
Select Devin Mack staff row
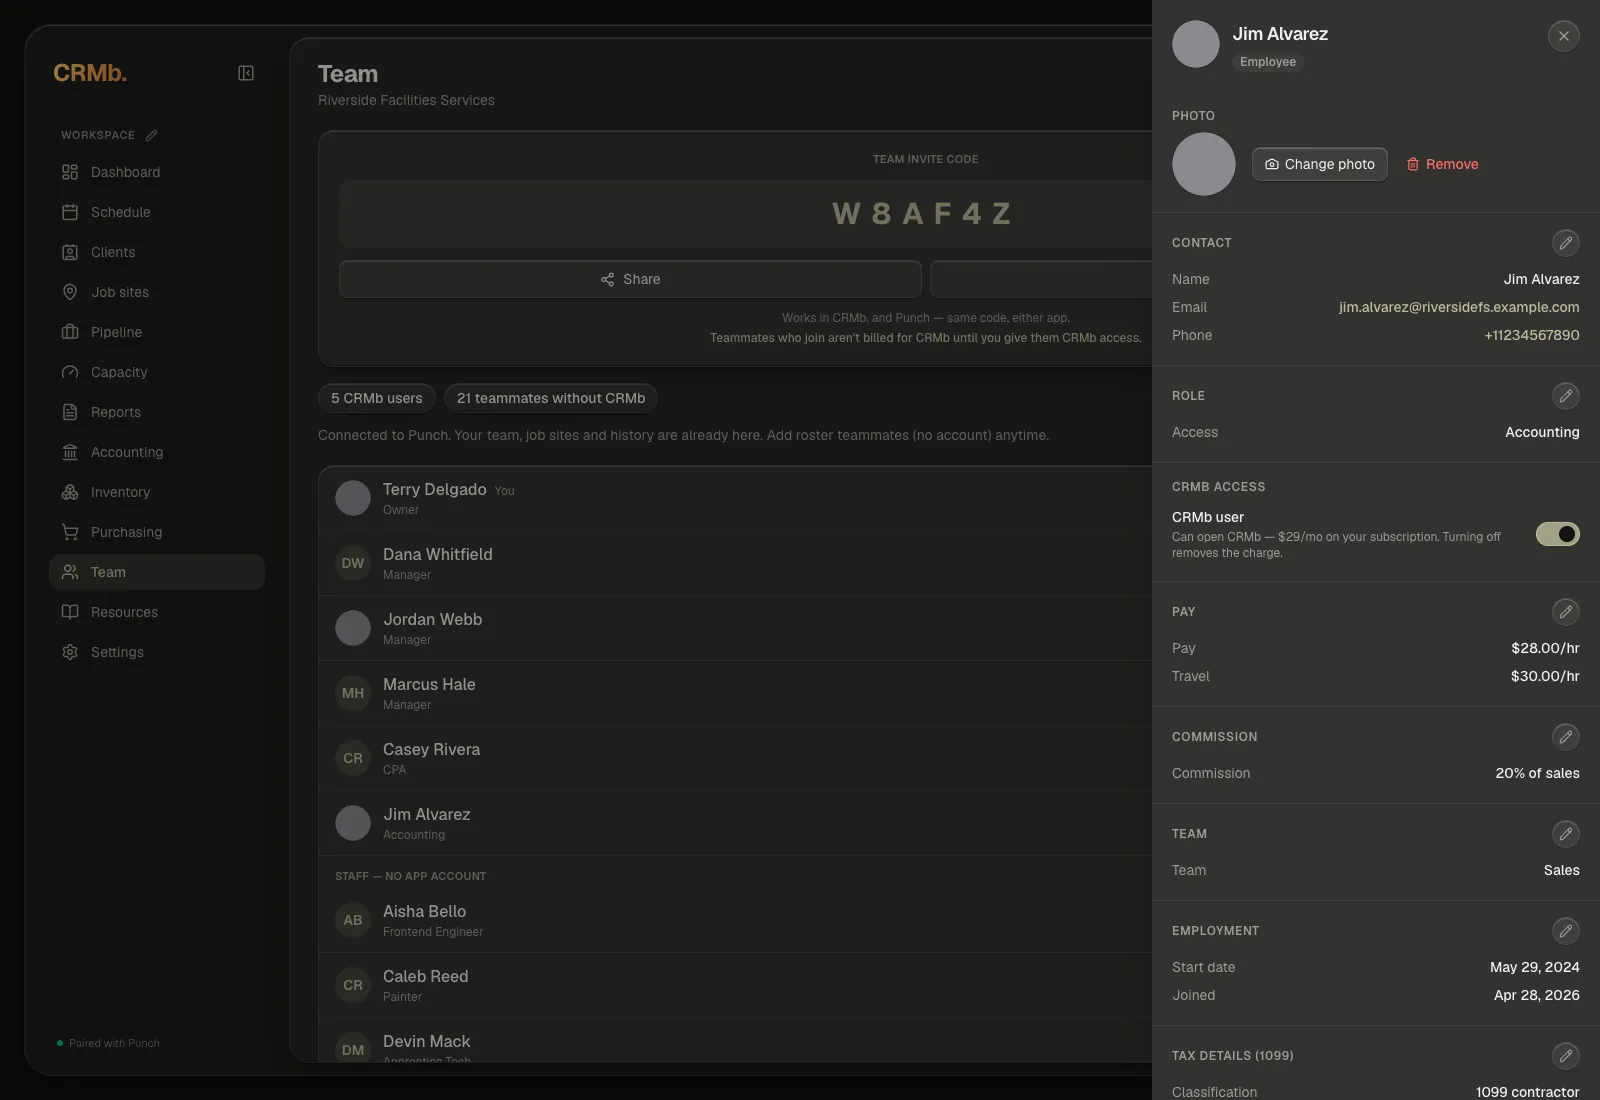pos(736,1041)
